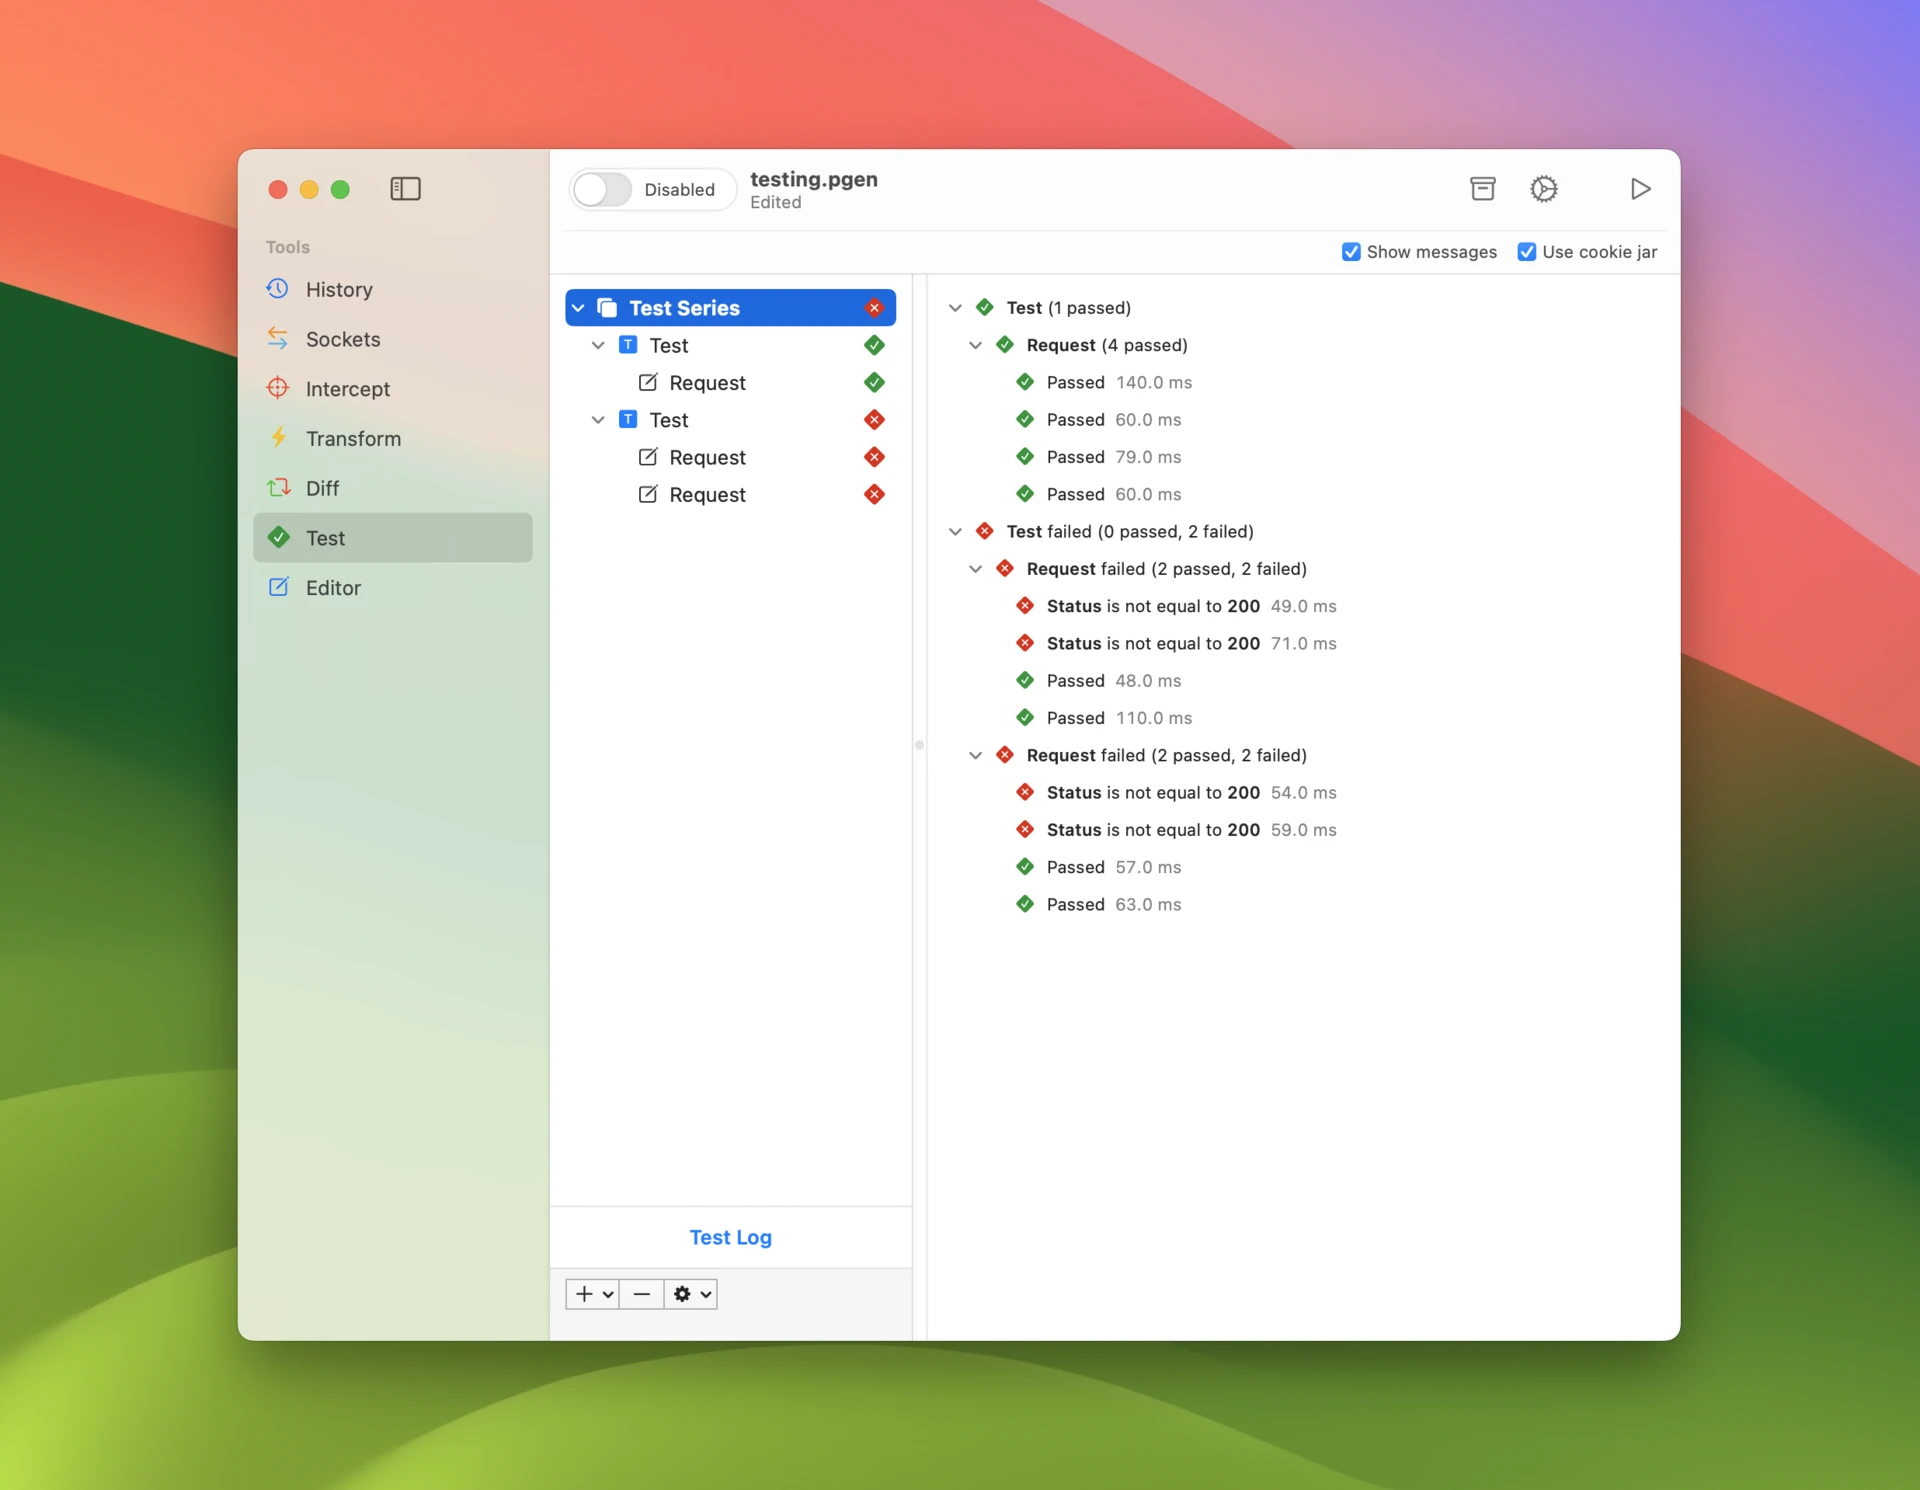Viewport: 1920px width, 1490px height.
Task: Open the Intercept tool
Action: (347, 389)
